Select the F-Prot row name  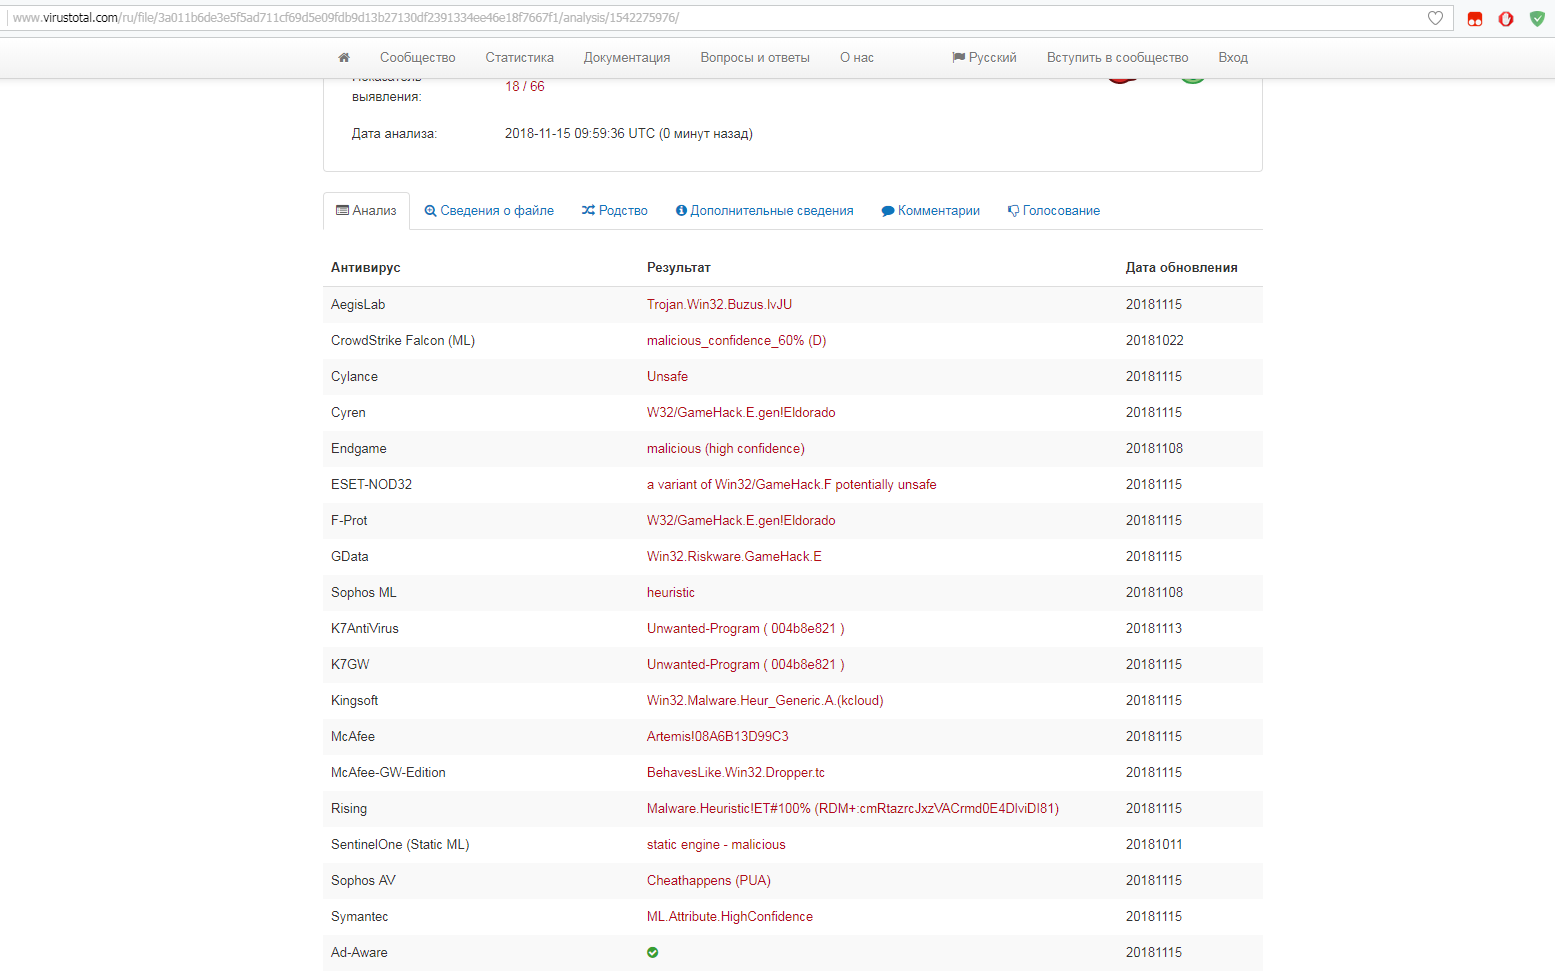click(349, 521)
